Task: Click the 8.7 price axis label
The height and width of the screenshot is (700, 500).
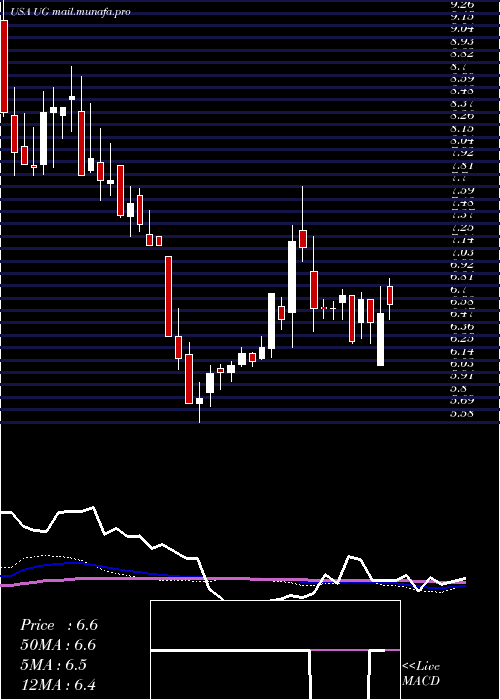Action: click(x=460, y=67)
